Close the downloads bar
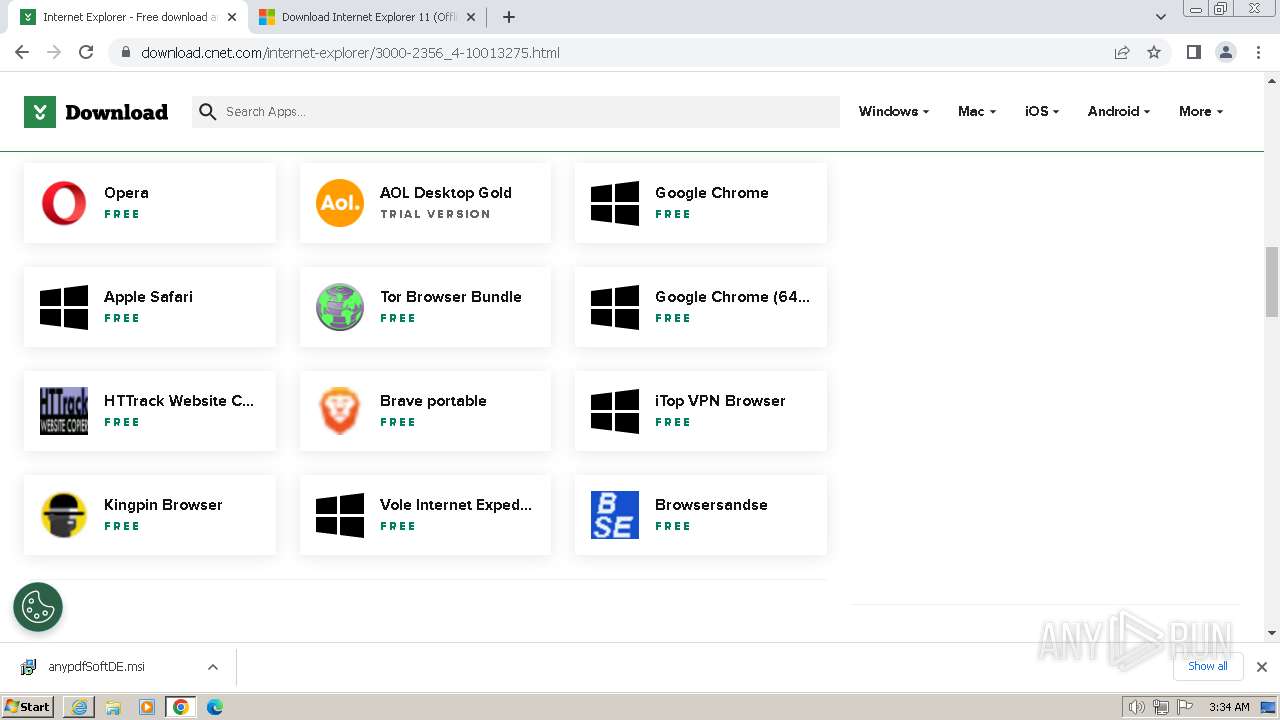1280x720 pixels. [x=1262, y=667]
